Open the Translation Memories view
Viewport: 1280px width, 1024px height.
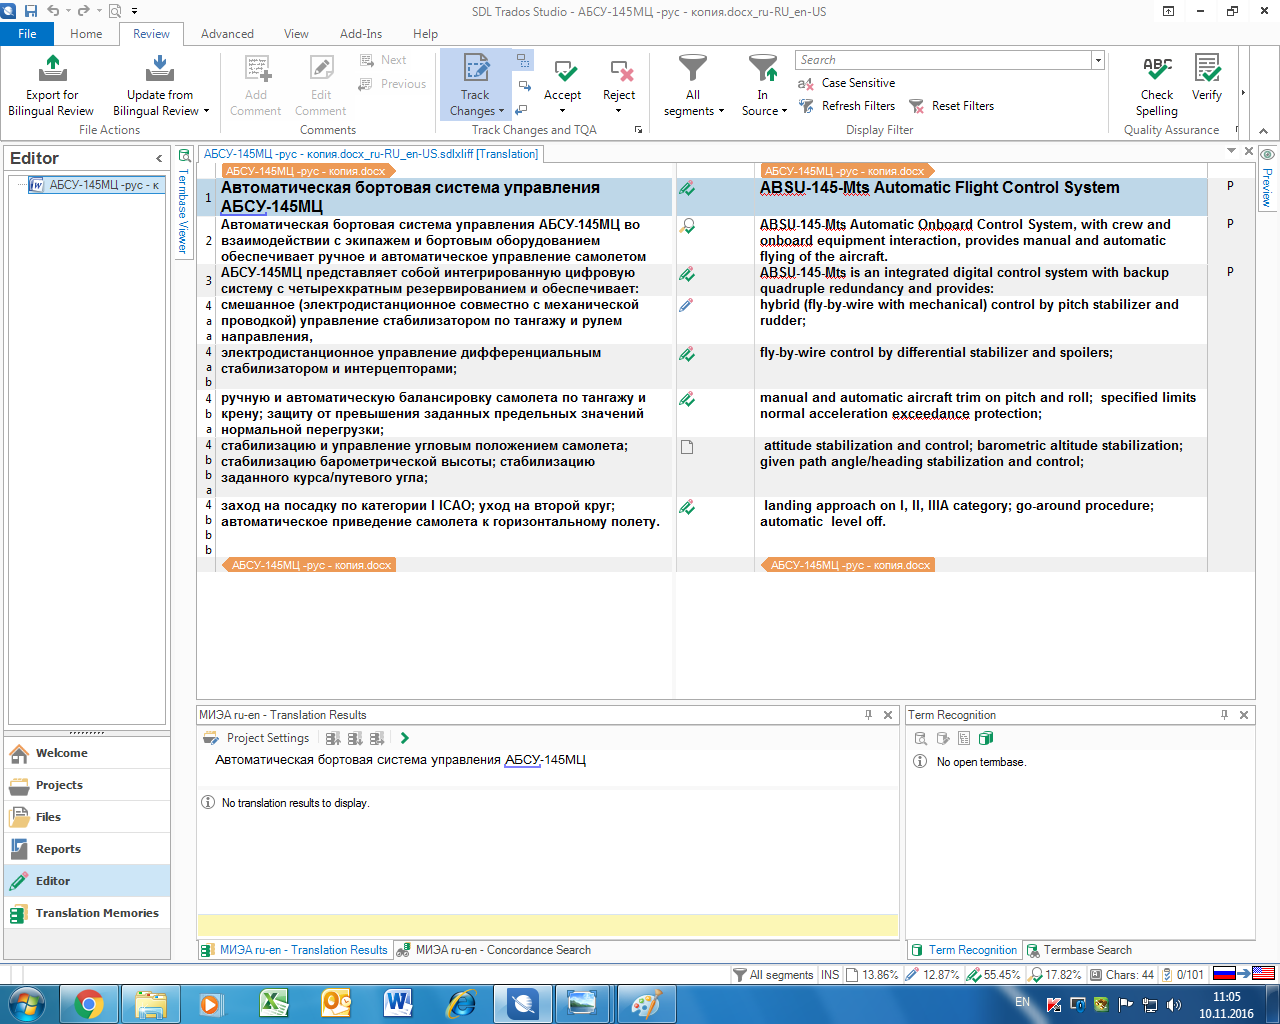pyautogui.click(x=87, y=913)
